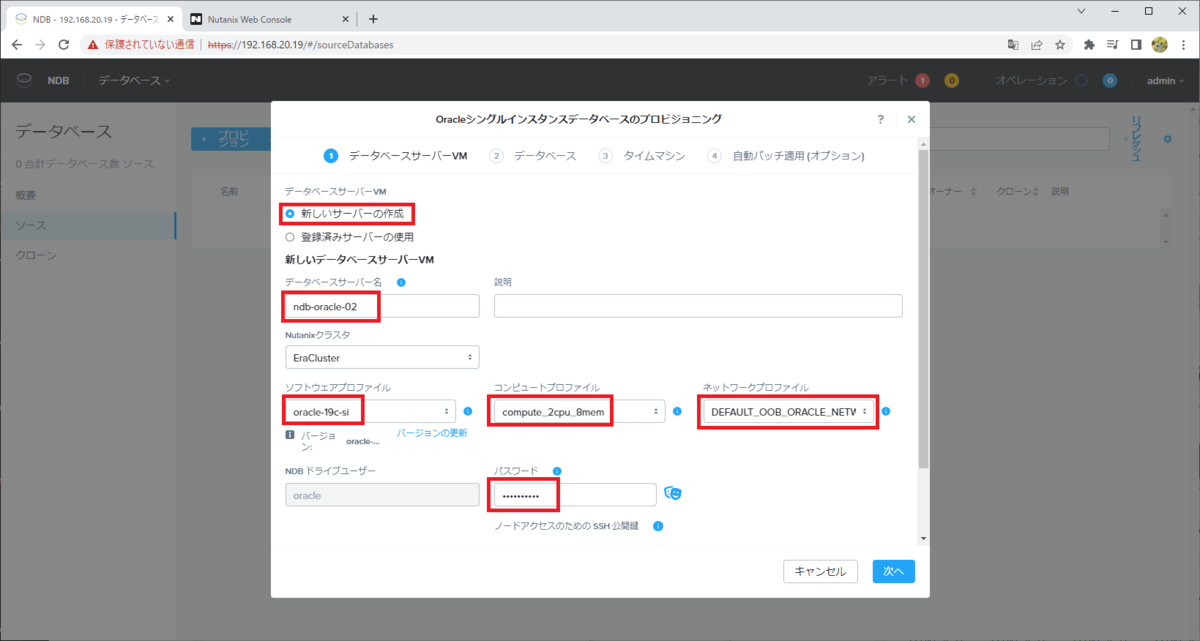Go to step 3 Time Machine tab
Viewport: 1200px width, 641px height.
point(642,156)
